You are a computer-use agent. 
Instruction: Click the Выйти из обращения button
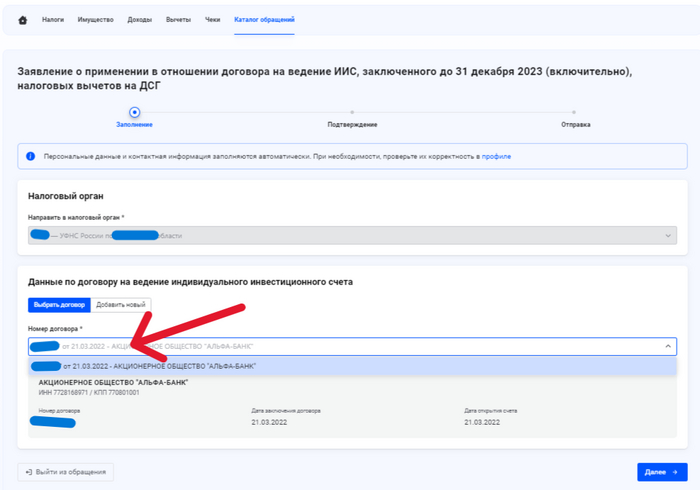point(66,472)
